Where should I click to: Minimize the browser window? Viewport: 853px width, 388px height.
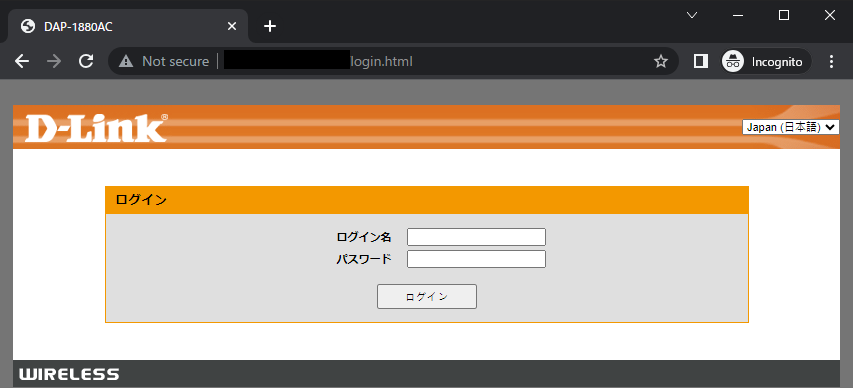coord(738,15)
